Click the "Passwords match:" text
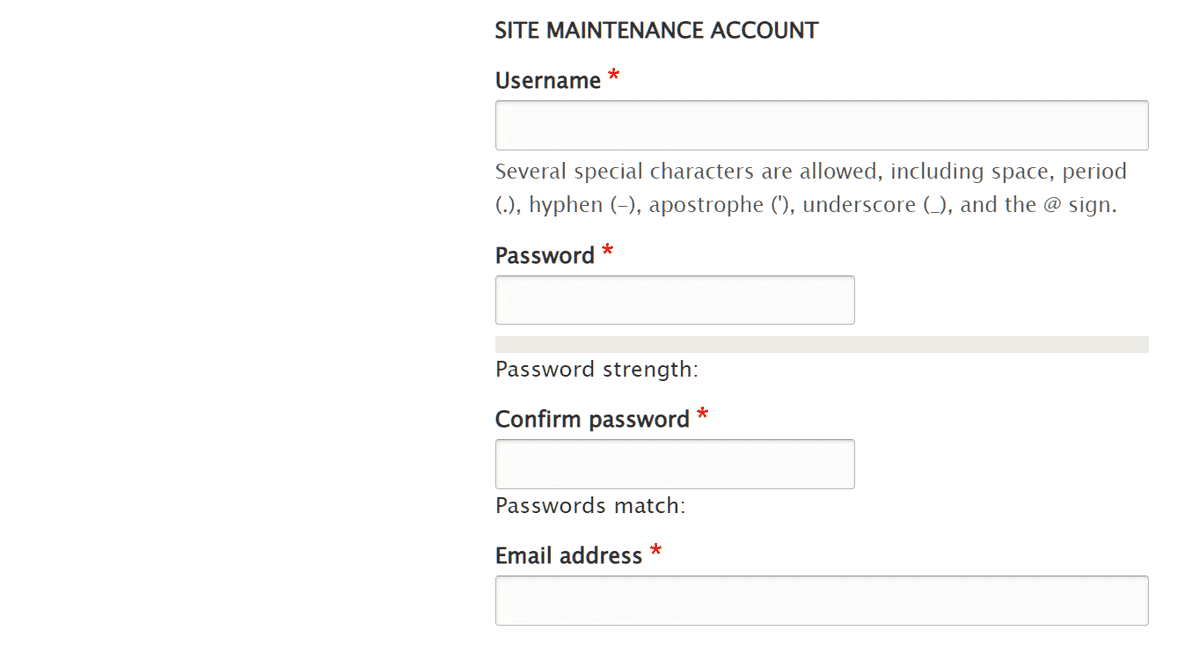 pyautogui.click(x=590, y=505)
